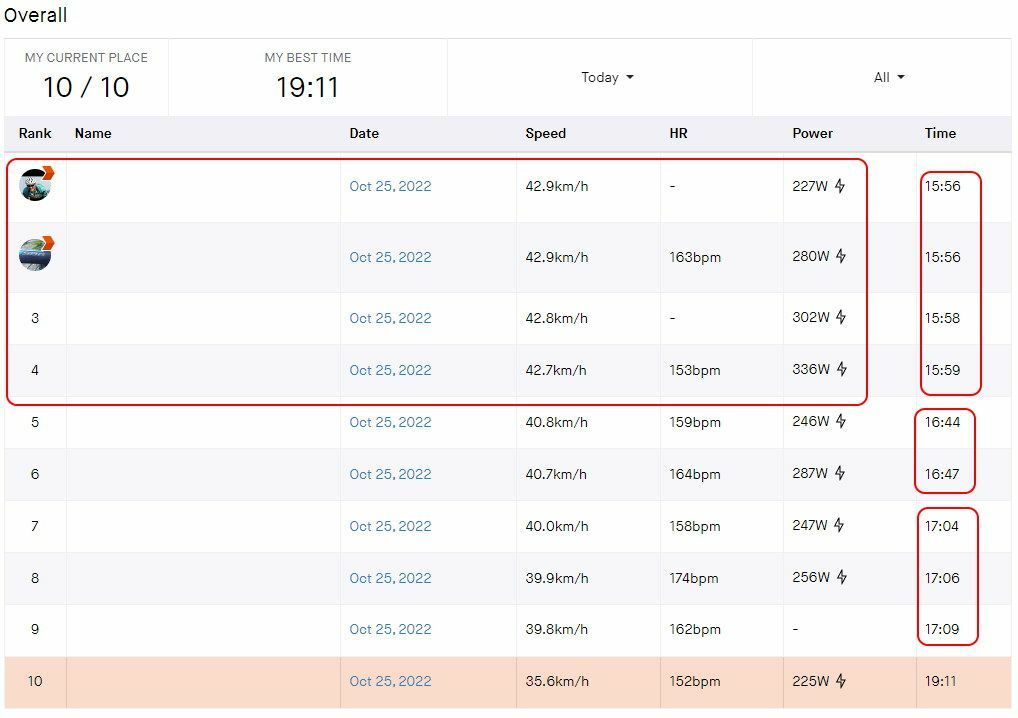1018x718 pixels.
Task: Click the 40.0km/h speed cell
Action: (556, 526)
